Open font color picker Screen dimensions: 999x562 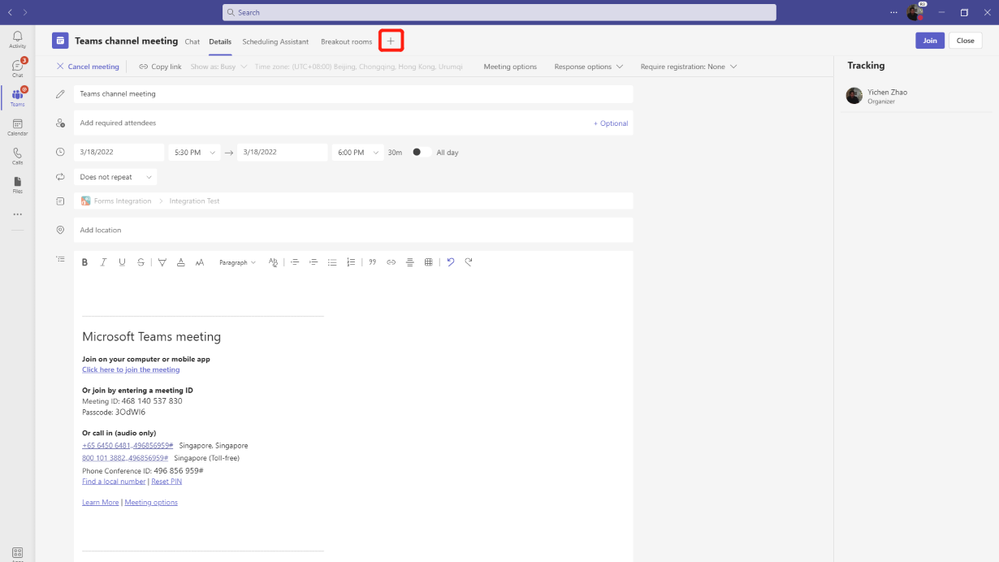click(x=181, y=262)
